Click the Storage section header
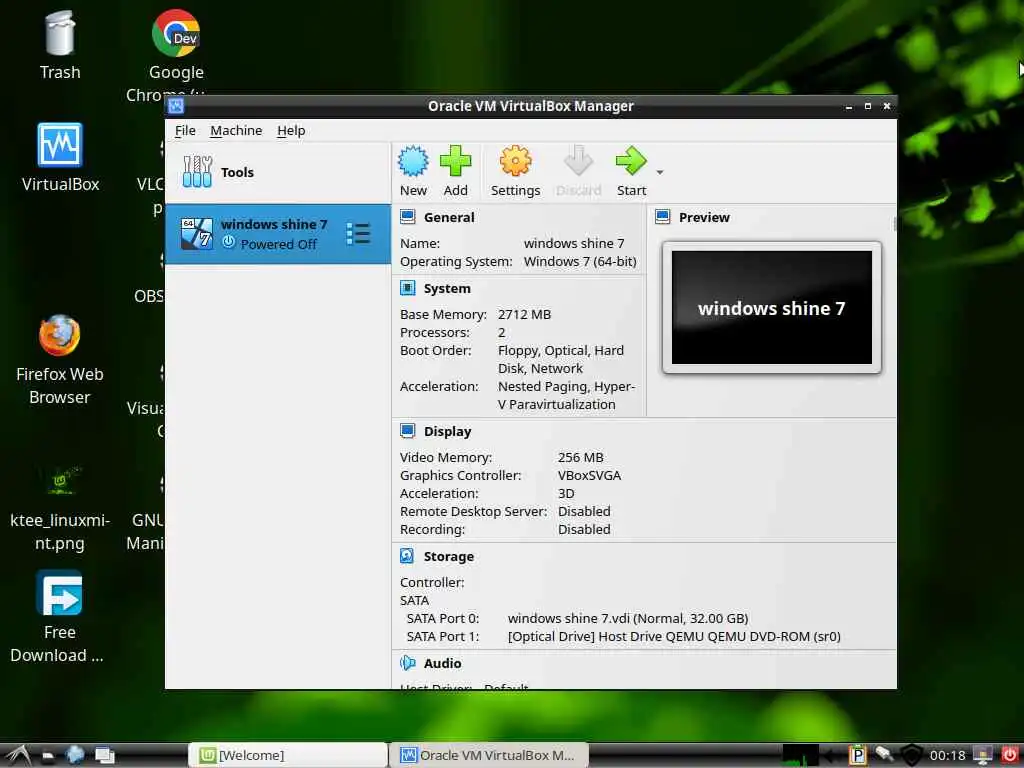The image size is (1024, 768). [449, 557]
